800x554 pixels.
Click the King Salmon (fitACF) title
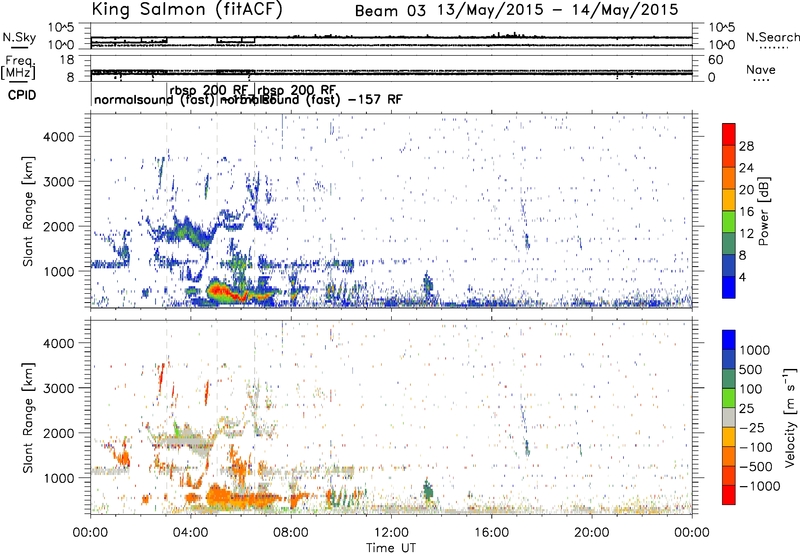187,9
